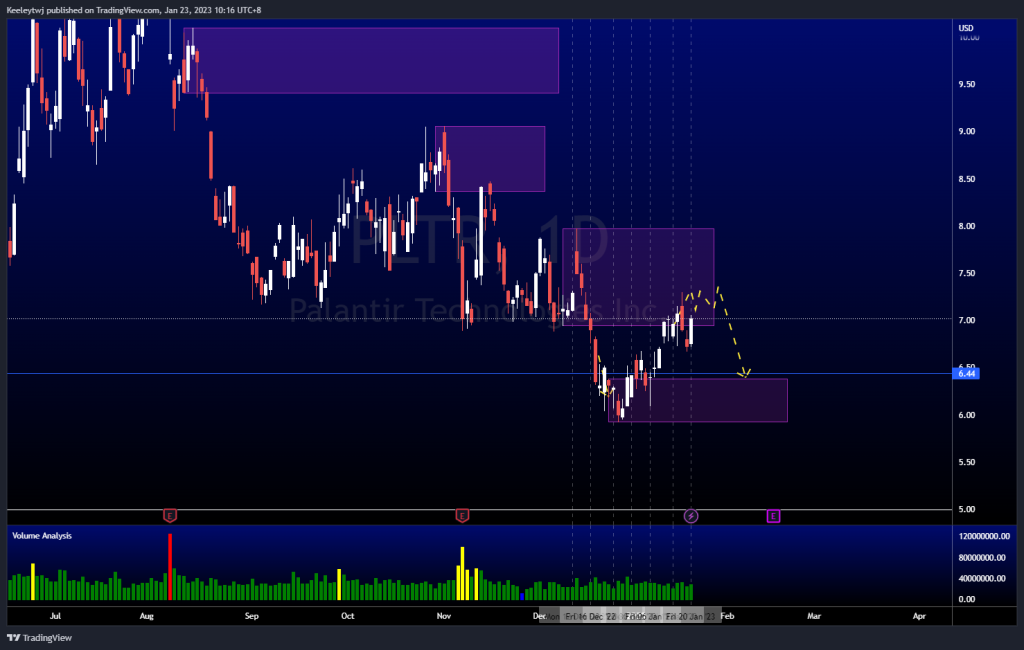1024x650 pixels.
Task: Select the large top supply zone rectangle
Action: coord(370,60)
